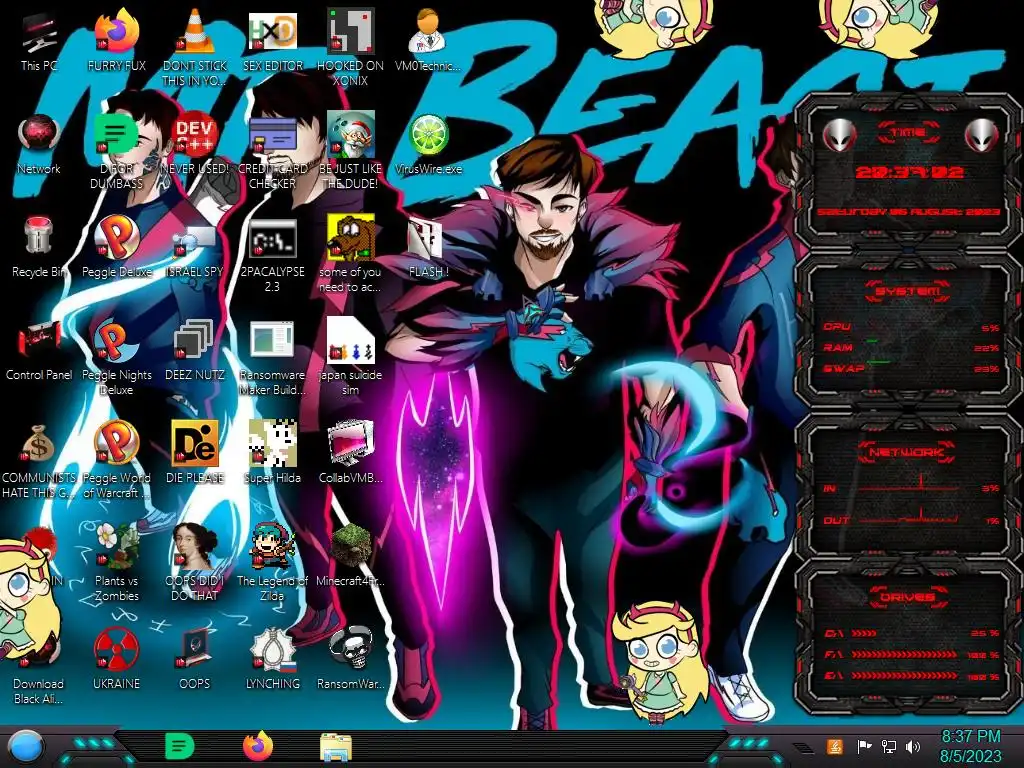Select the NEVER USED Dev C++ icon
Image resolution: width=1024 pixels, height=768 pixels.
[195, 135]
